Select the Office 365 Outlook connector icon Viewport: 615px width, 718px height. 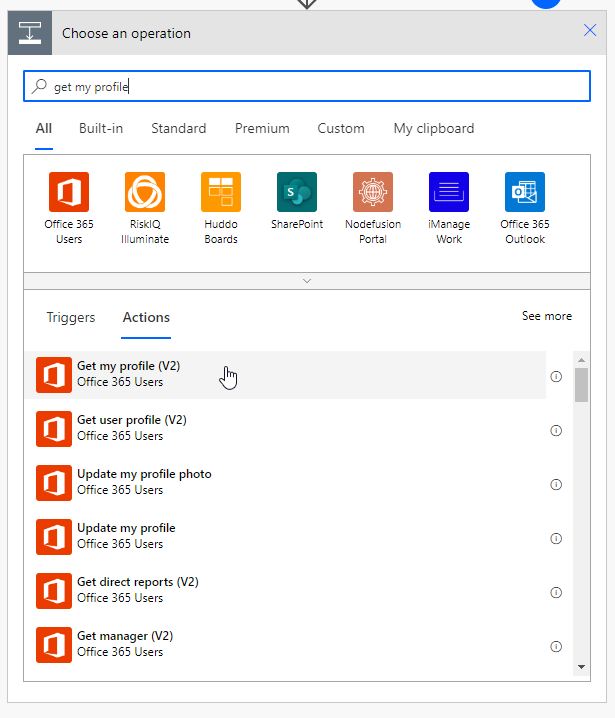[525, 192]
